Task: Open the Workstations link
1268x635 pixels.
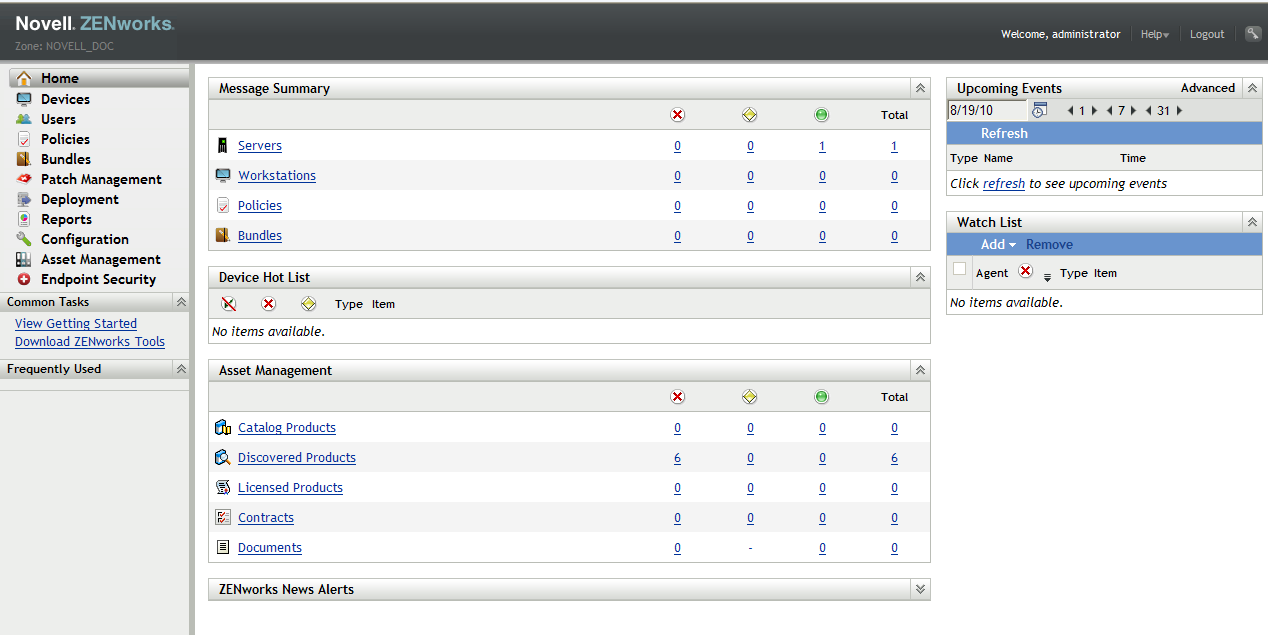Action: (x=277, y=175)
